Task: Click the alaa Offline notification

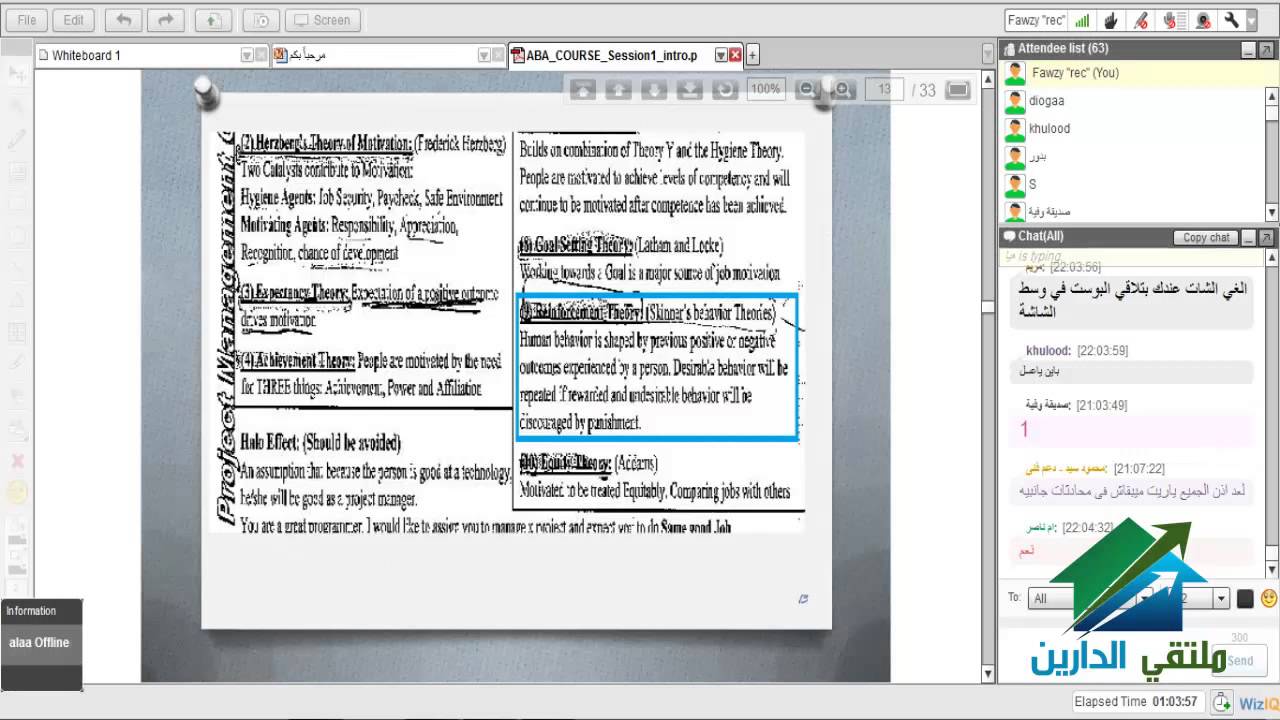Action: coord(40,643)
